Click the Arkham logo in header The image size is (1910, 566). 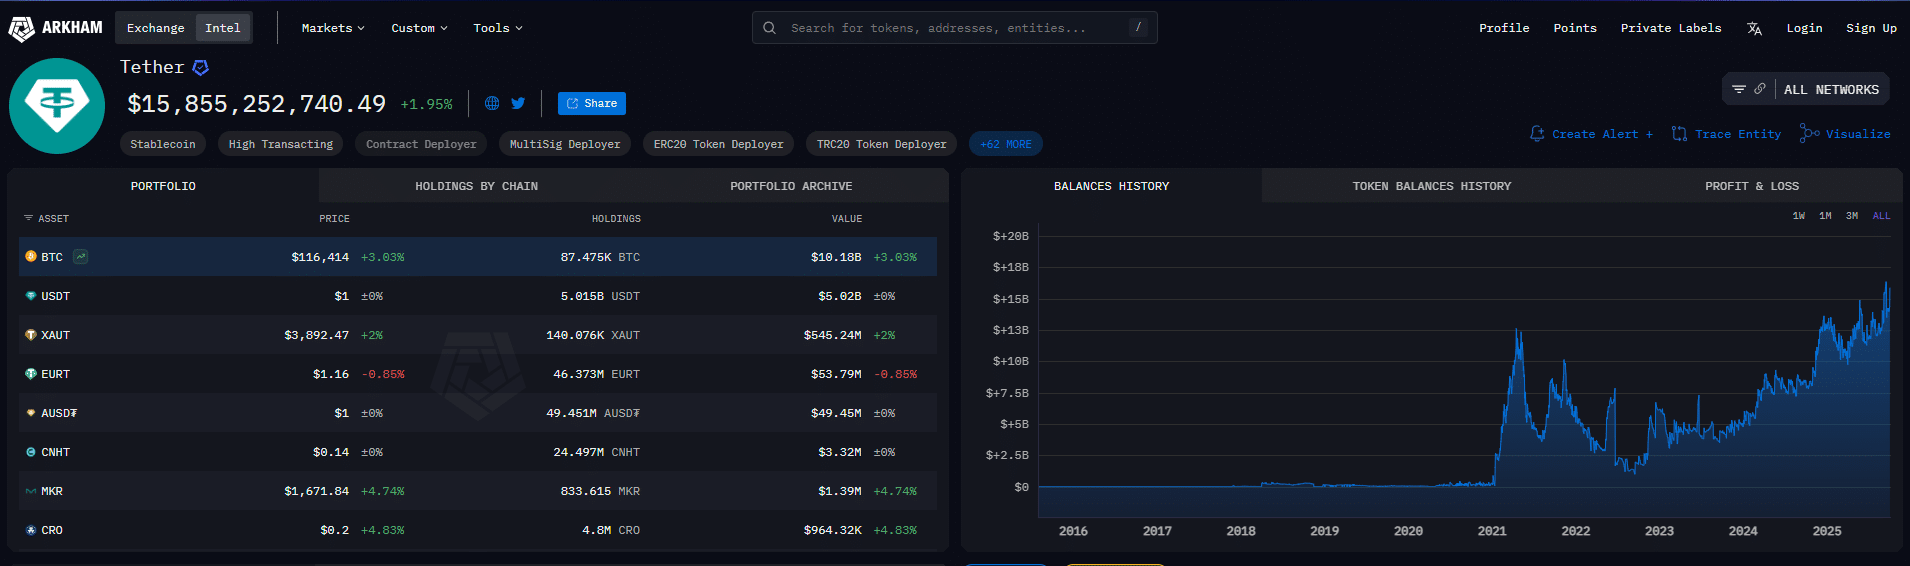56,28
